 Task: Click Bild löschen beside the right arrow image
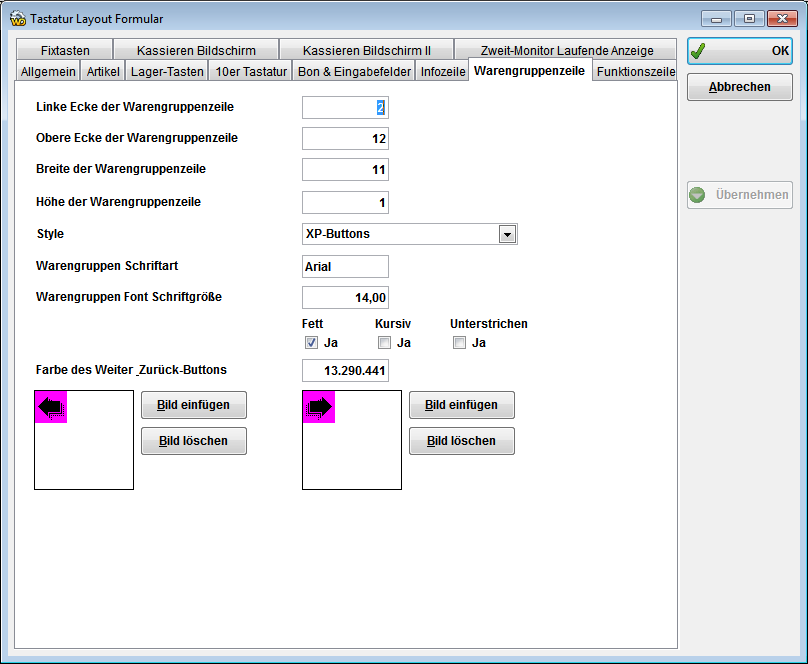click(462, 441)
